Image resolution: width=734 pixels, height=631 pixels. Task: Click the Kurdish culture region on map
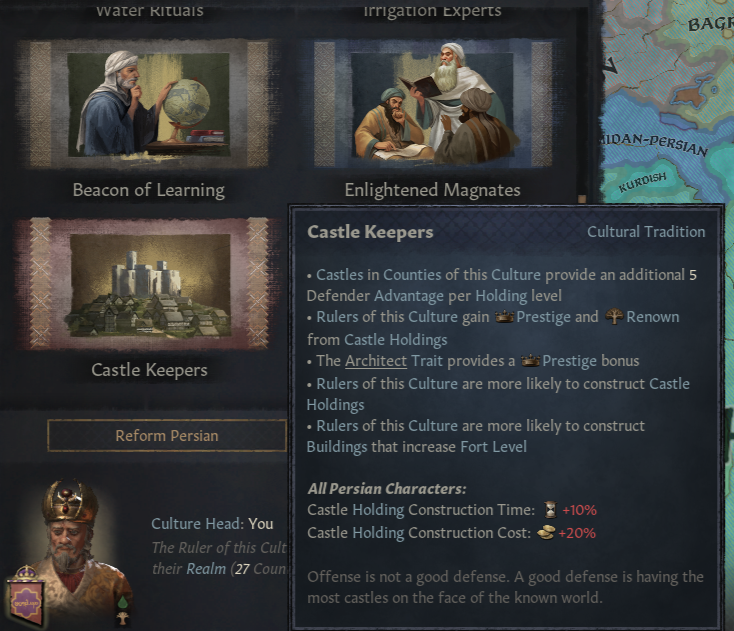[642, 183]
